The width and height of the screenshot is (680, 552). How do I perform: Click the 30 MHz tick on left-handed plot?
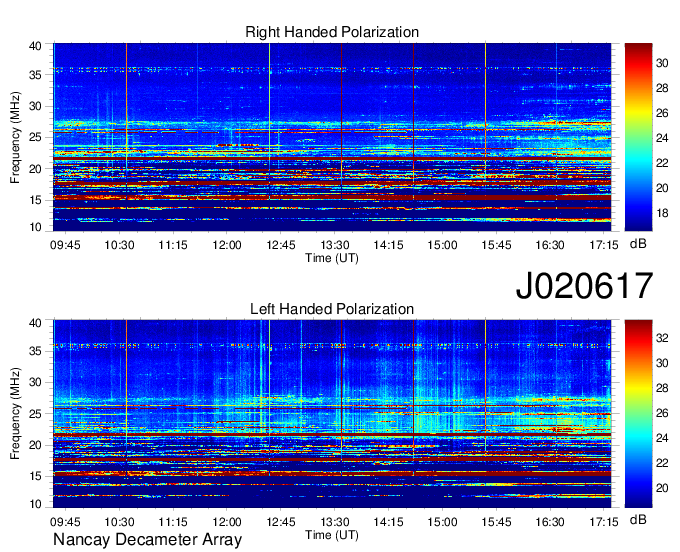pyautogui.click(x=35, y=382)
